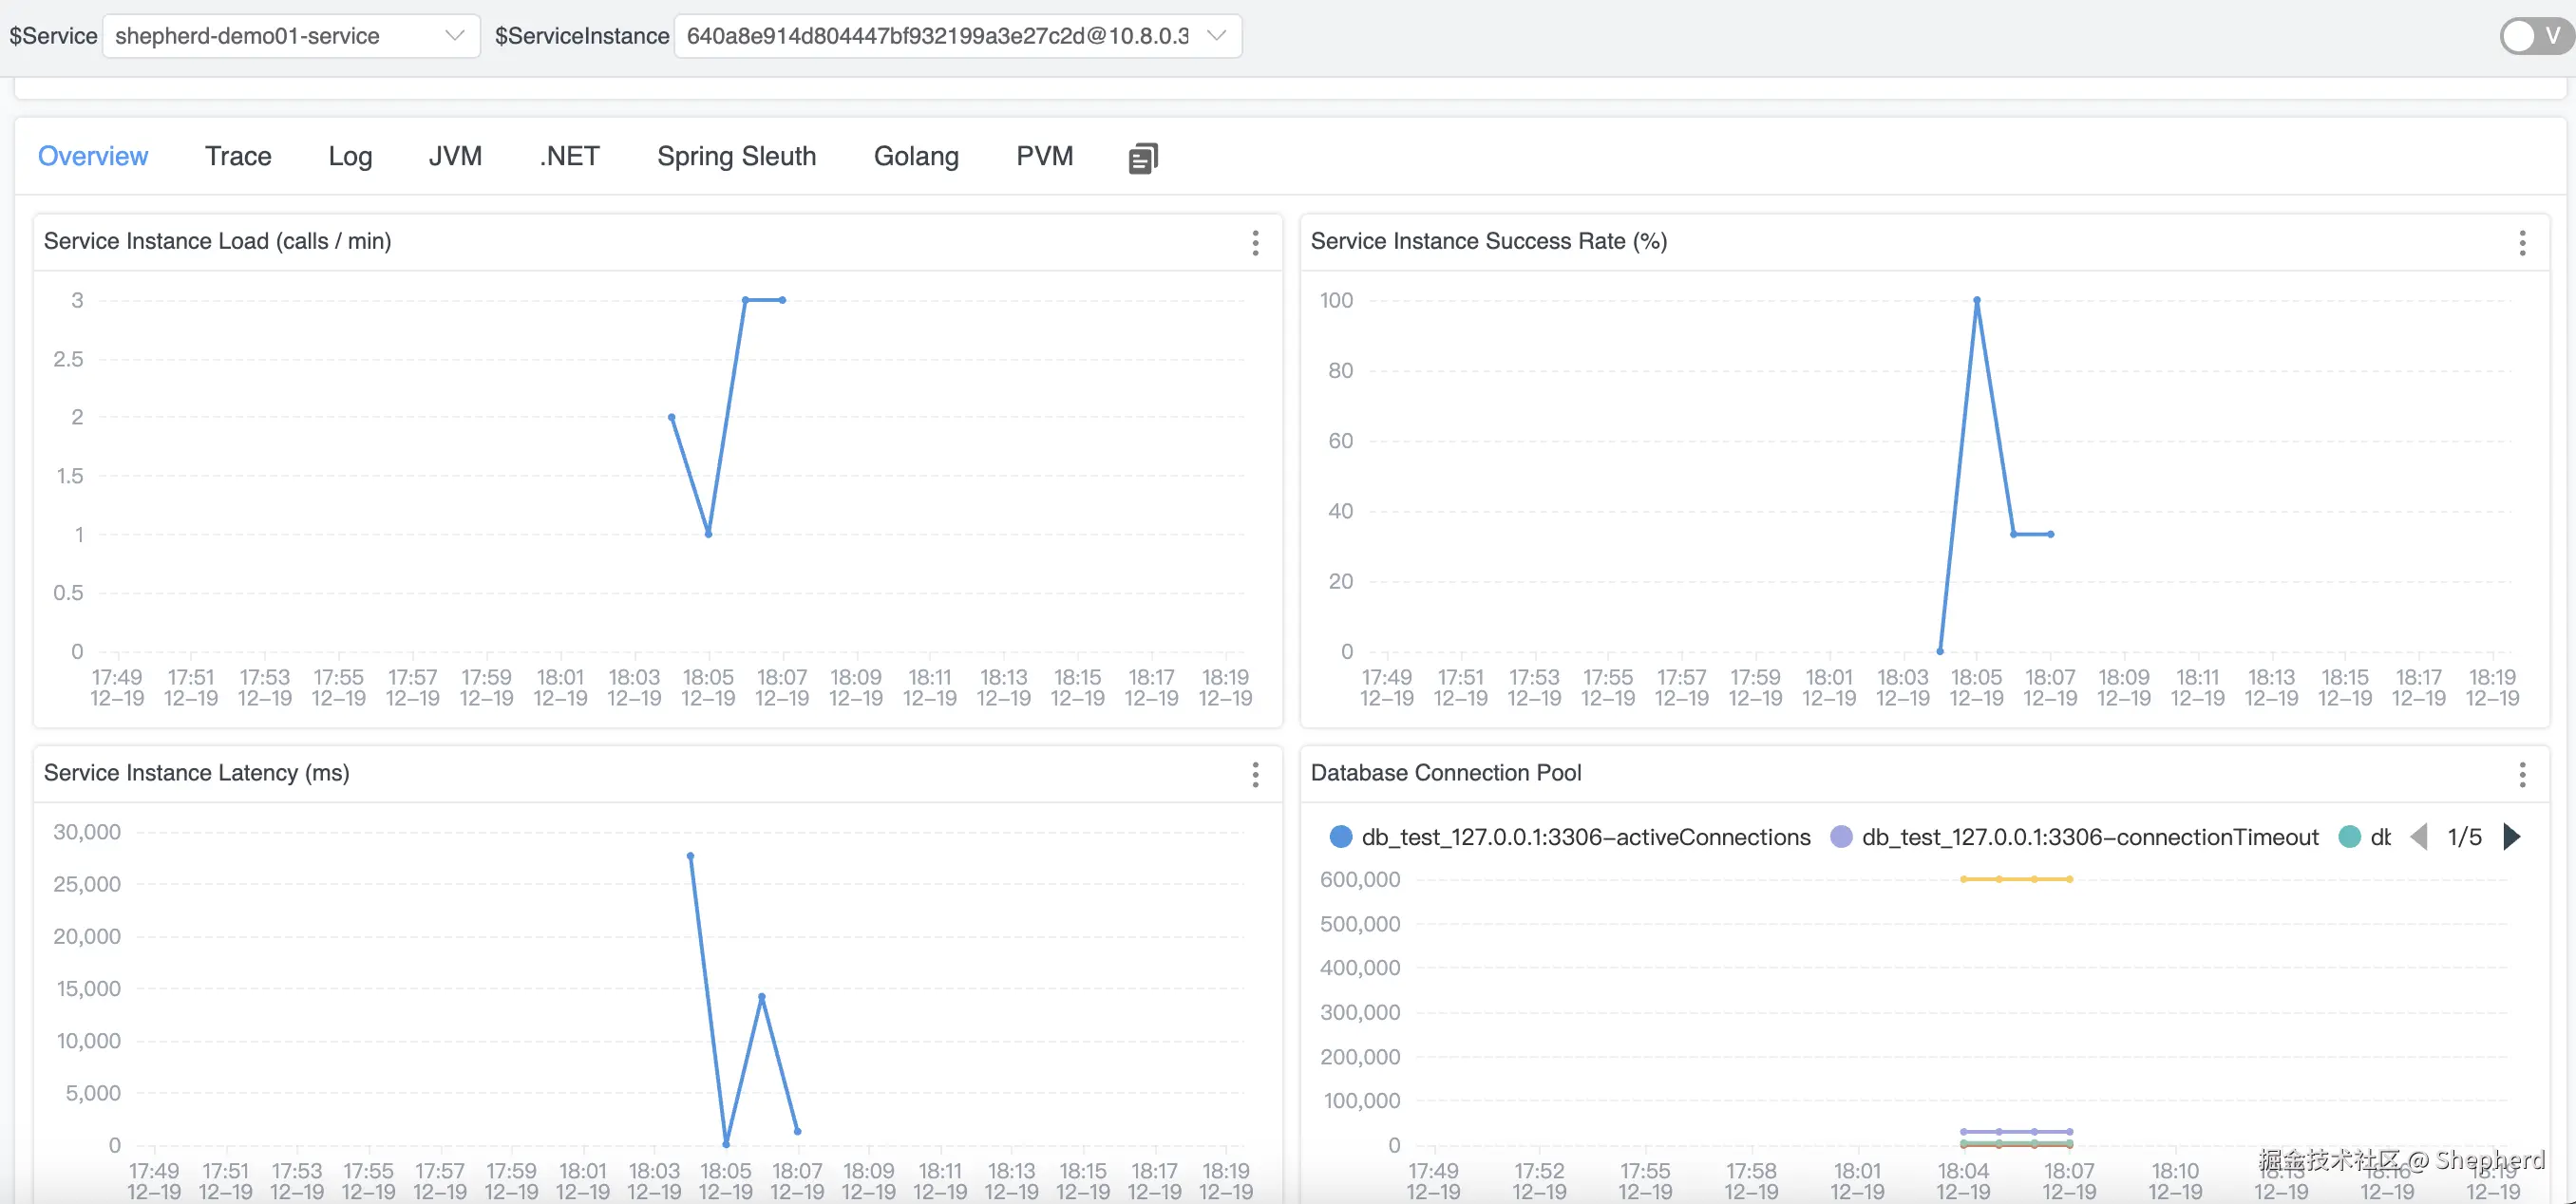Open Database Connection Pool options menu
2576x1204 pixels.
(2522, 775)
